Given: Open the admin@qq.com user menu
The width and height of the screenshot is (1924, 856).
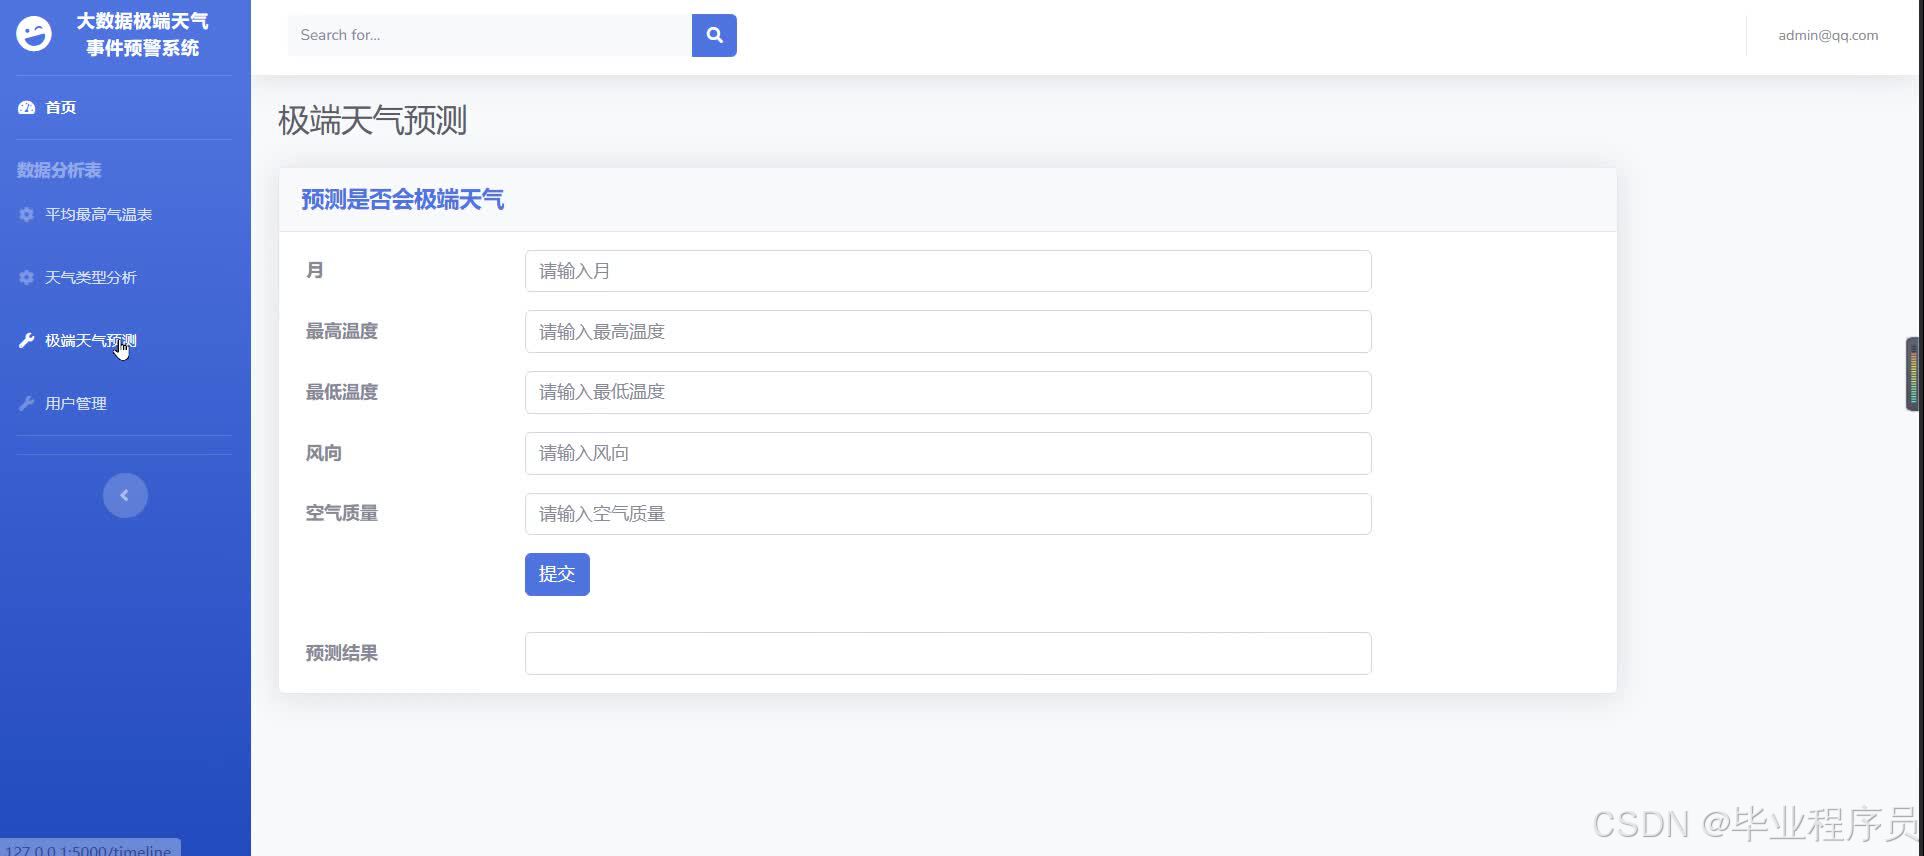Looking at the screenshot, I should [1828, 35].
